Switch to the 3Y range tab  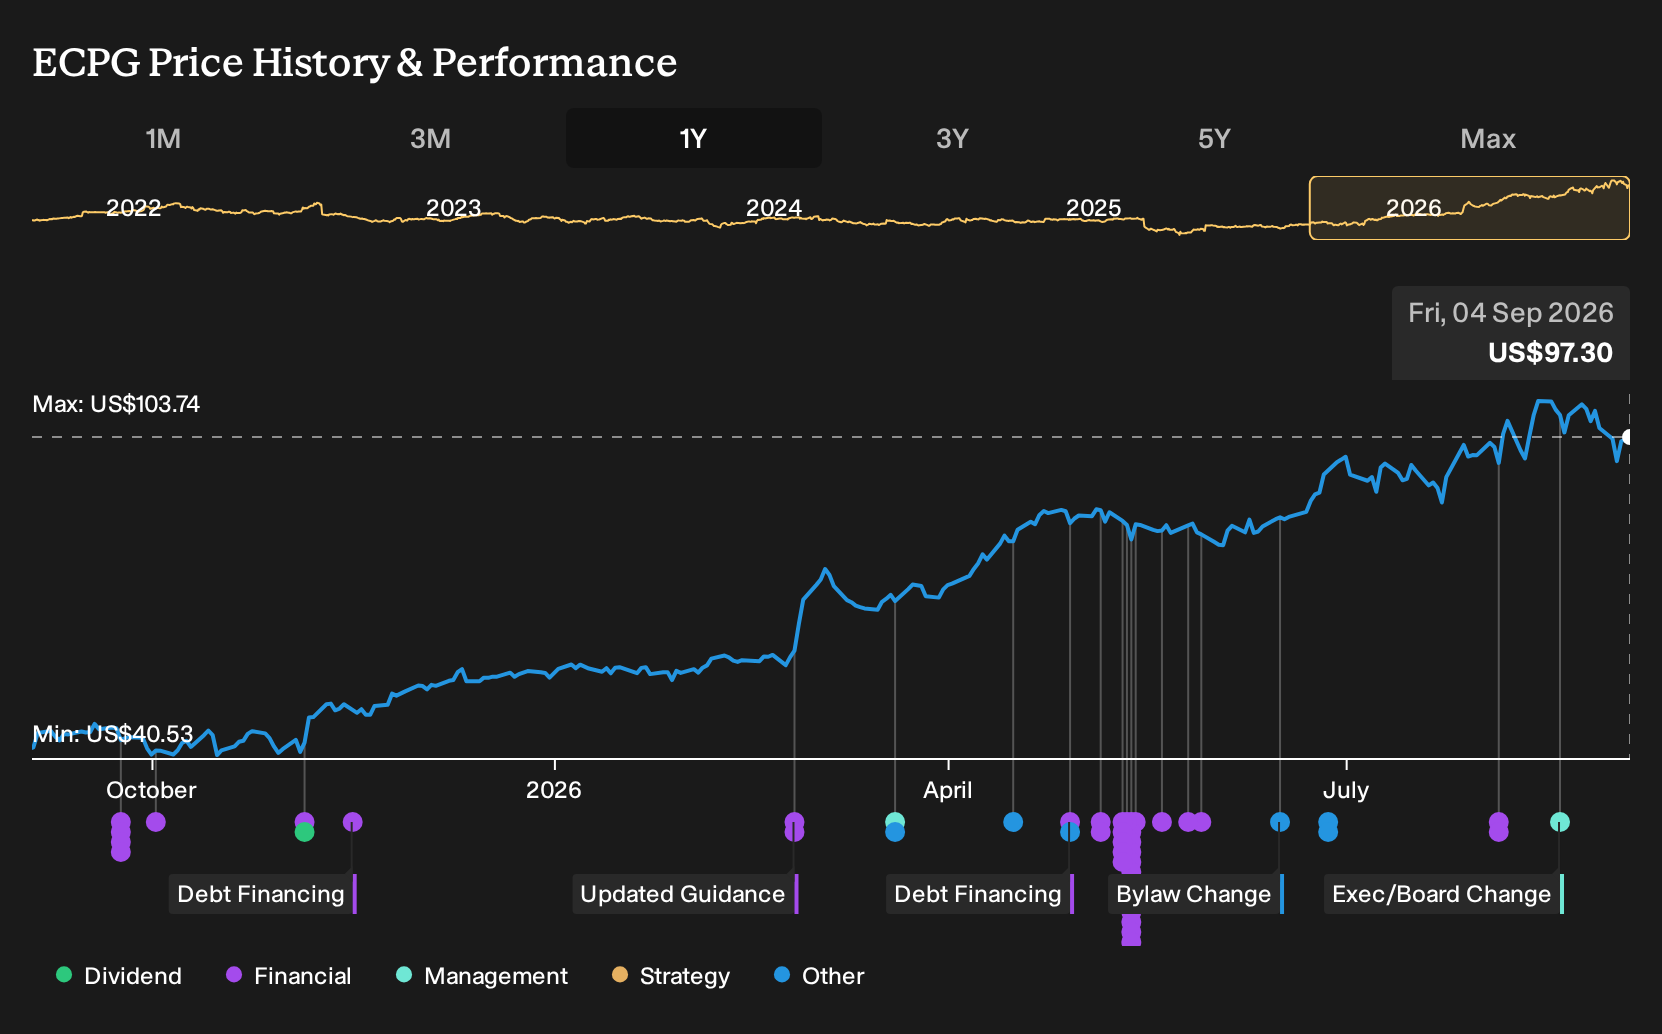coord(952,138)
